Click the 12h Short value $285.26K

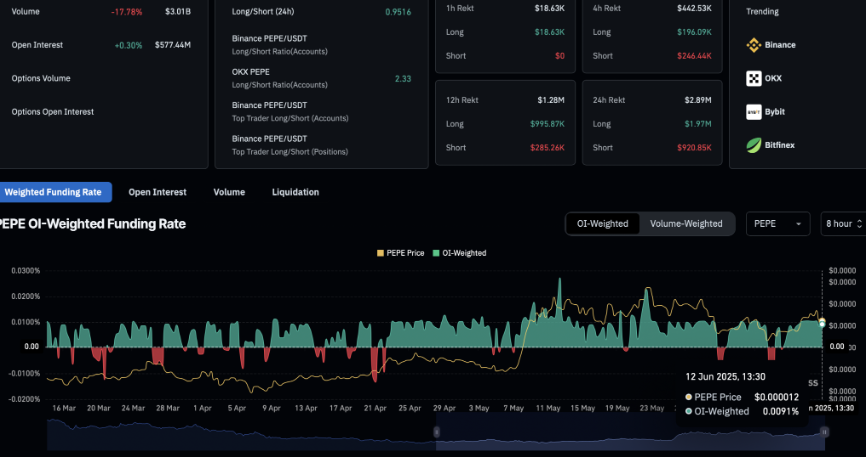(547, 148)
